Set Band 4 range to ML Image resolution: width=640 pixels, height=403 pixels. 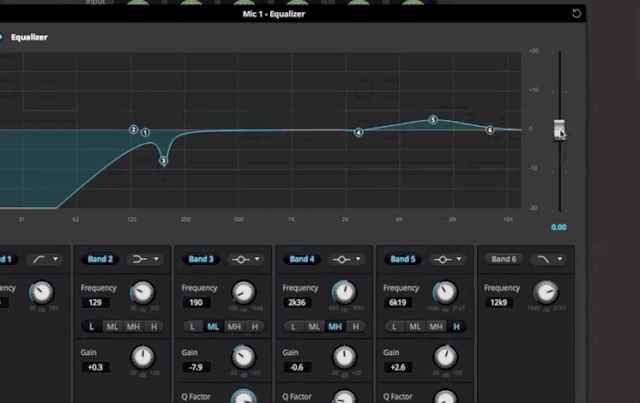pos(314,327)
